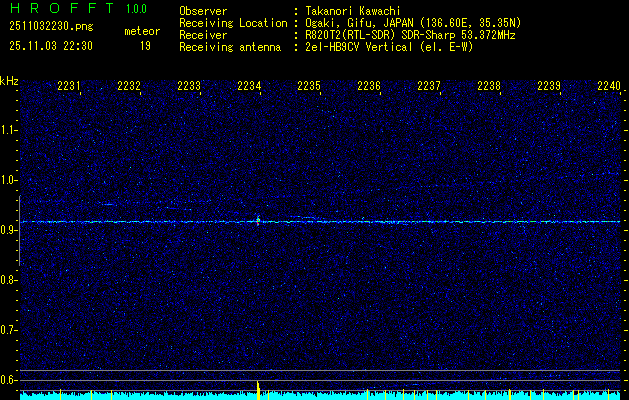Click time marker 2240
Screen dimensions: 629x400
tap(609, 86)
